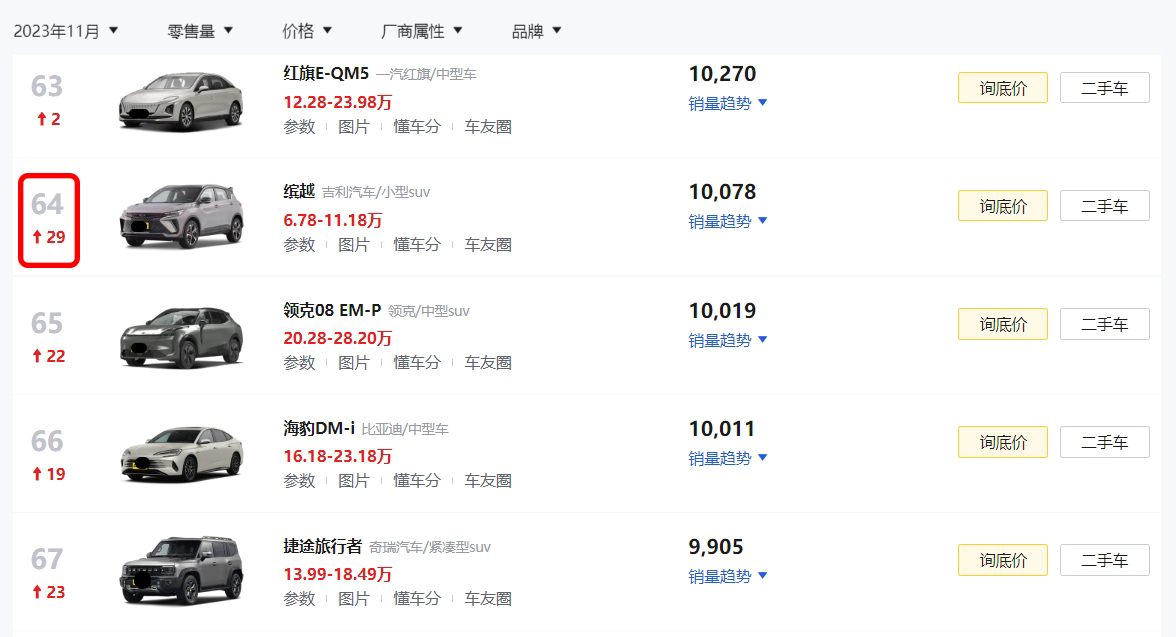
Task: Open 懂车分 link for 领克08 EM-P
Action: click(x=417, y=362)
